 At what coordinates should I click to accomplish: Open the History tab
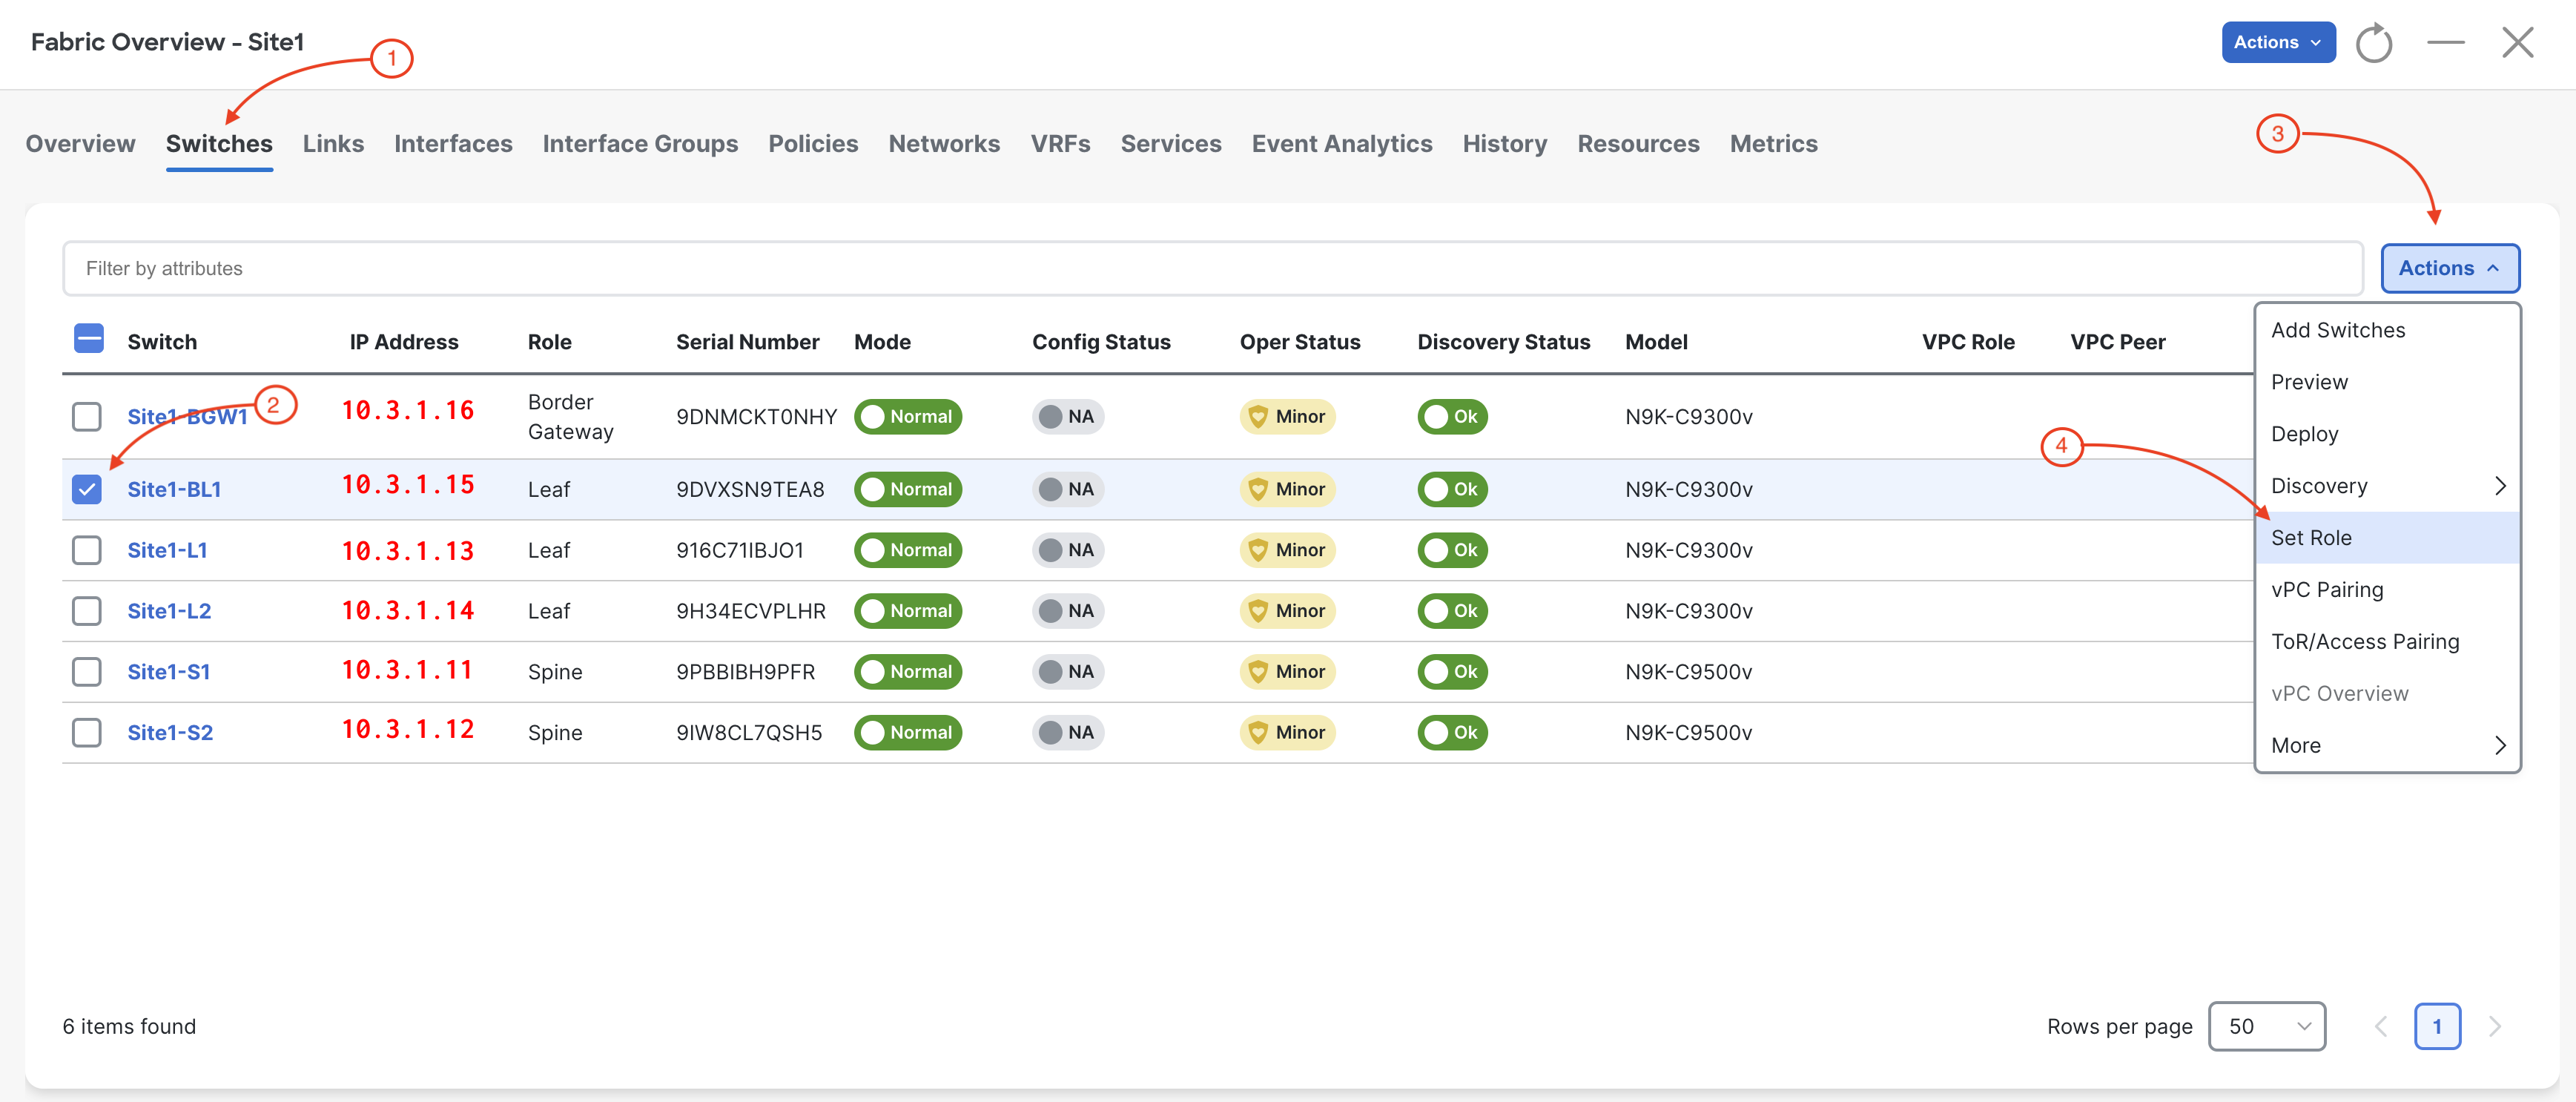click(x=1504, y=144)
